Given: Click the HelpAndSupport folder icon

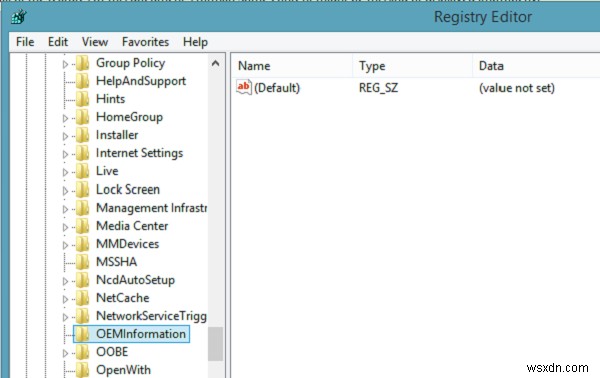Looking at the screenshot, I should coord(82,81).
